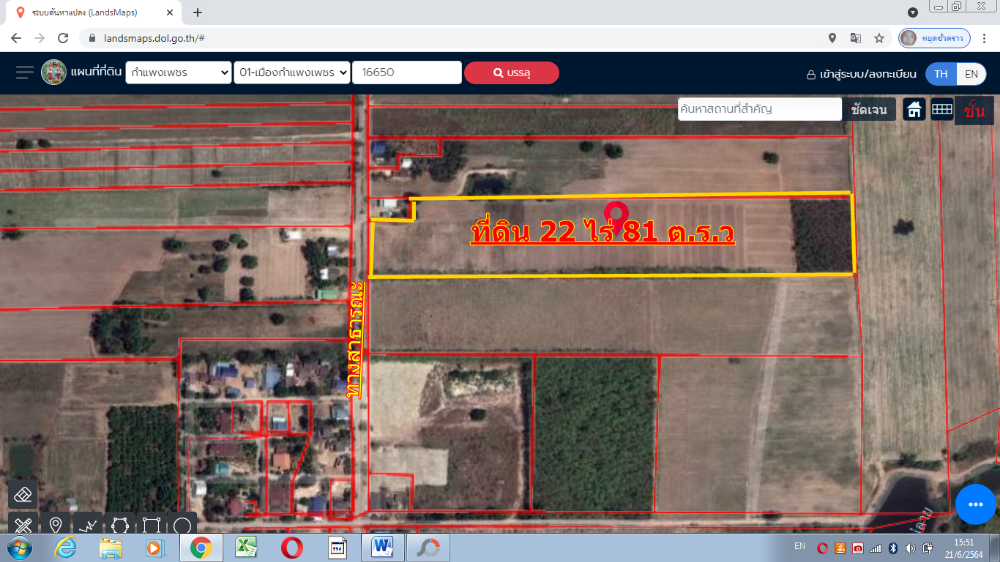The width and height of the screenshot is (1000, 562).
Task: Open the blue chat bubble with three dots
Action: click(975, 505)
